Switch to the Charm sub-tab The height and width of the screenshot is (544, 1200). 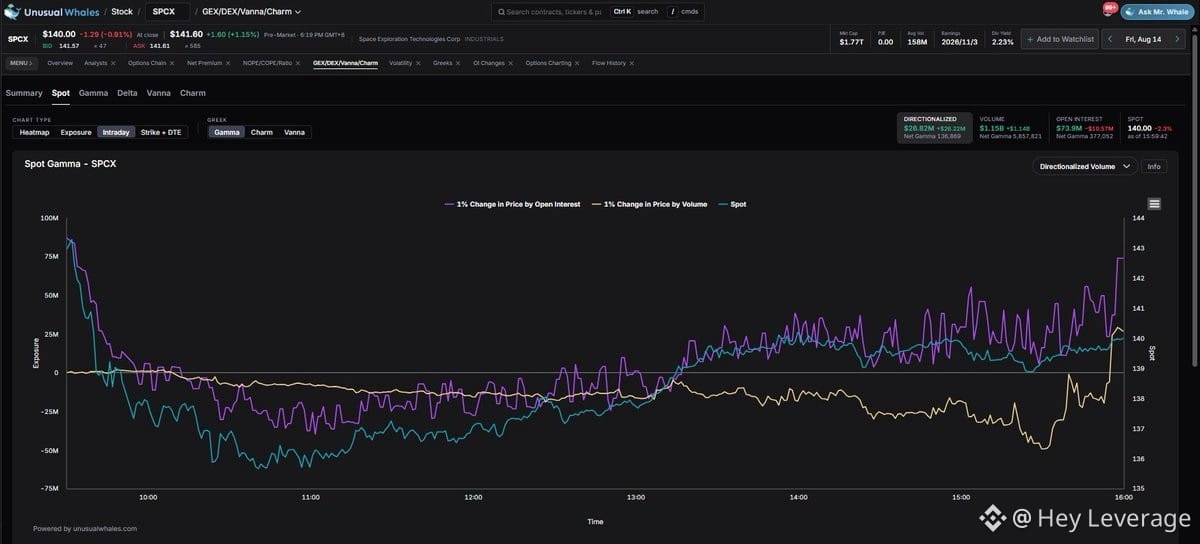pos(193,93)
